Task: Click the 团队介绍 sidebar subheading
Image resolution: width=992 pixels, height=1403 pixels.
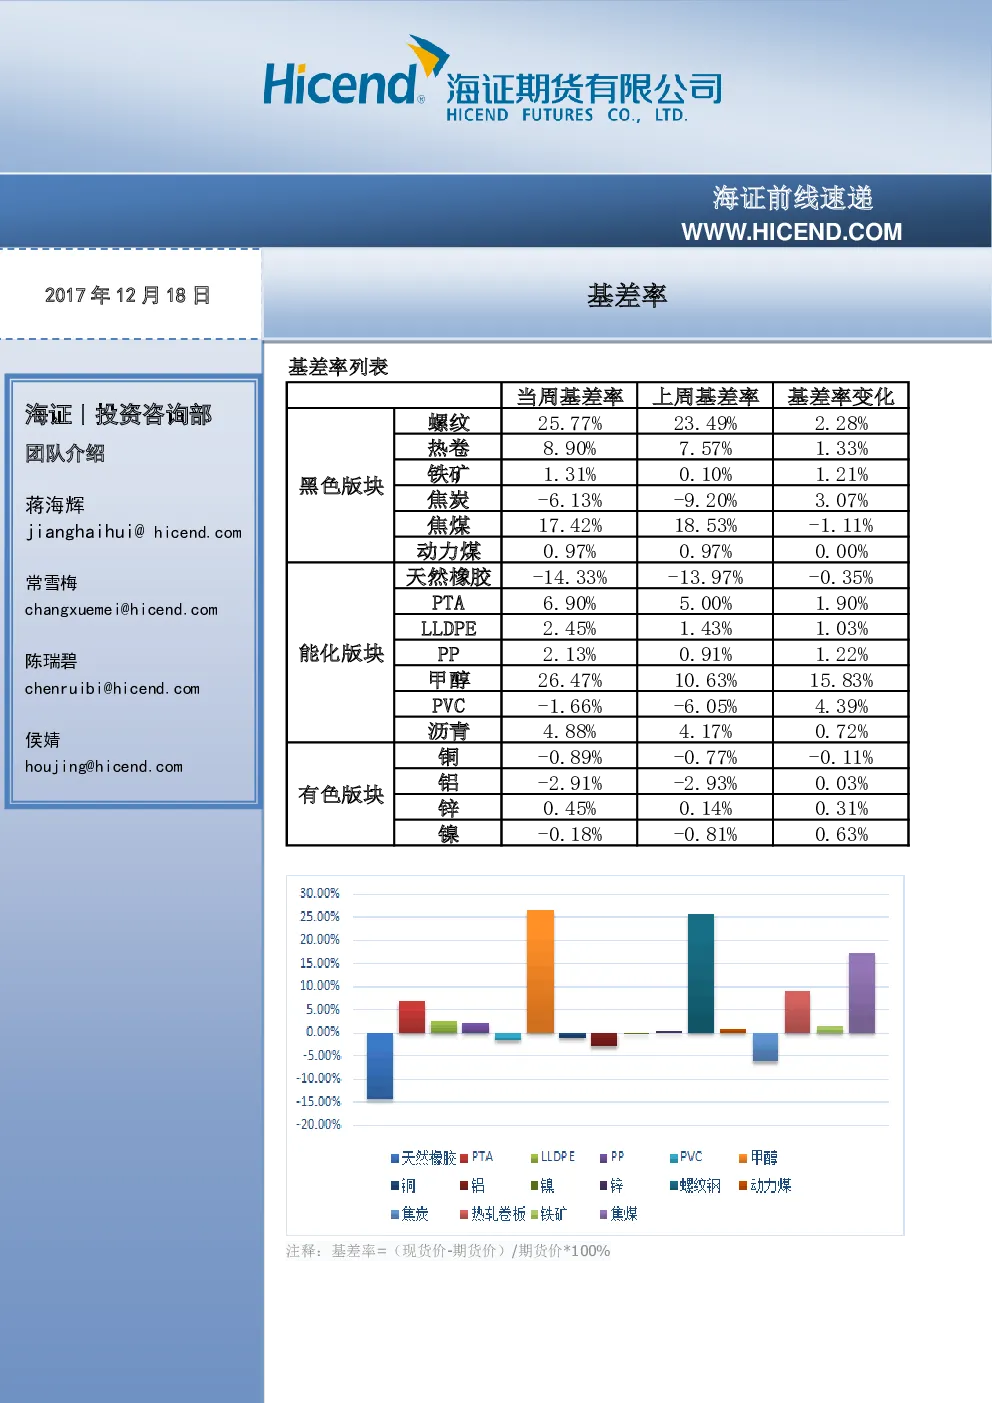Action: 65,453
